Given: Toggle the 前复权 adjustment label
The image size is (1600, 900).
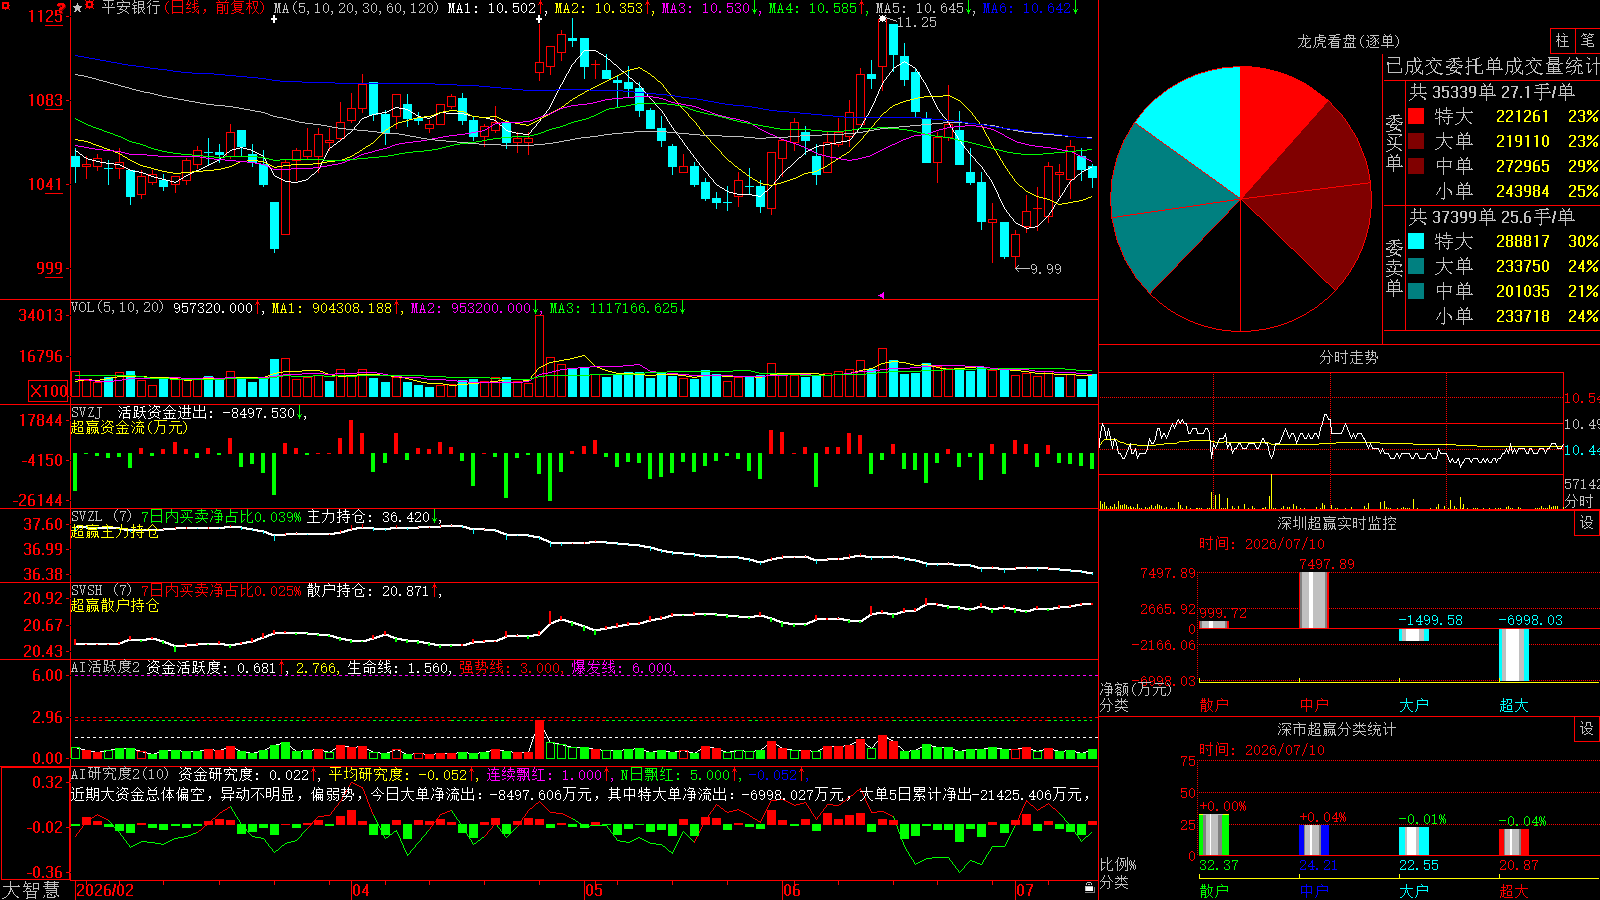Looking at the screenshot, I should pos(238,8).
